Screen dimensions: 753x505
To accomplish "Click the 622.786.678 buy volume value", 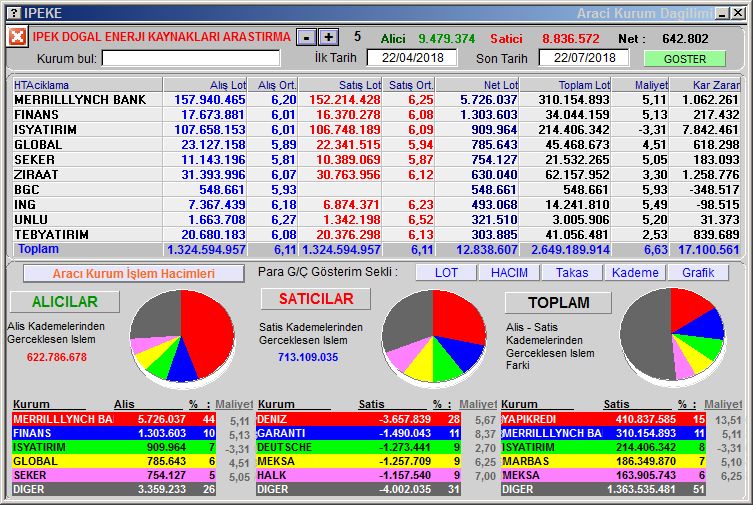I will click(57, 357).
